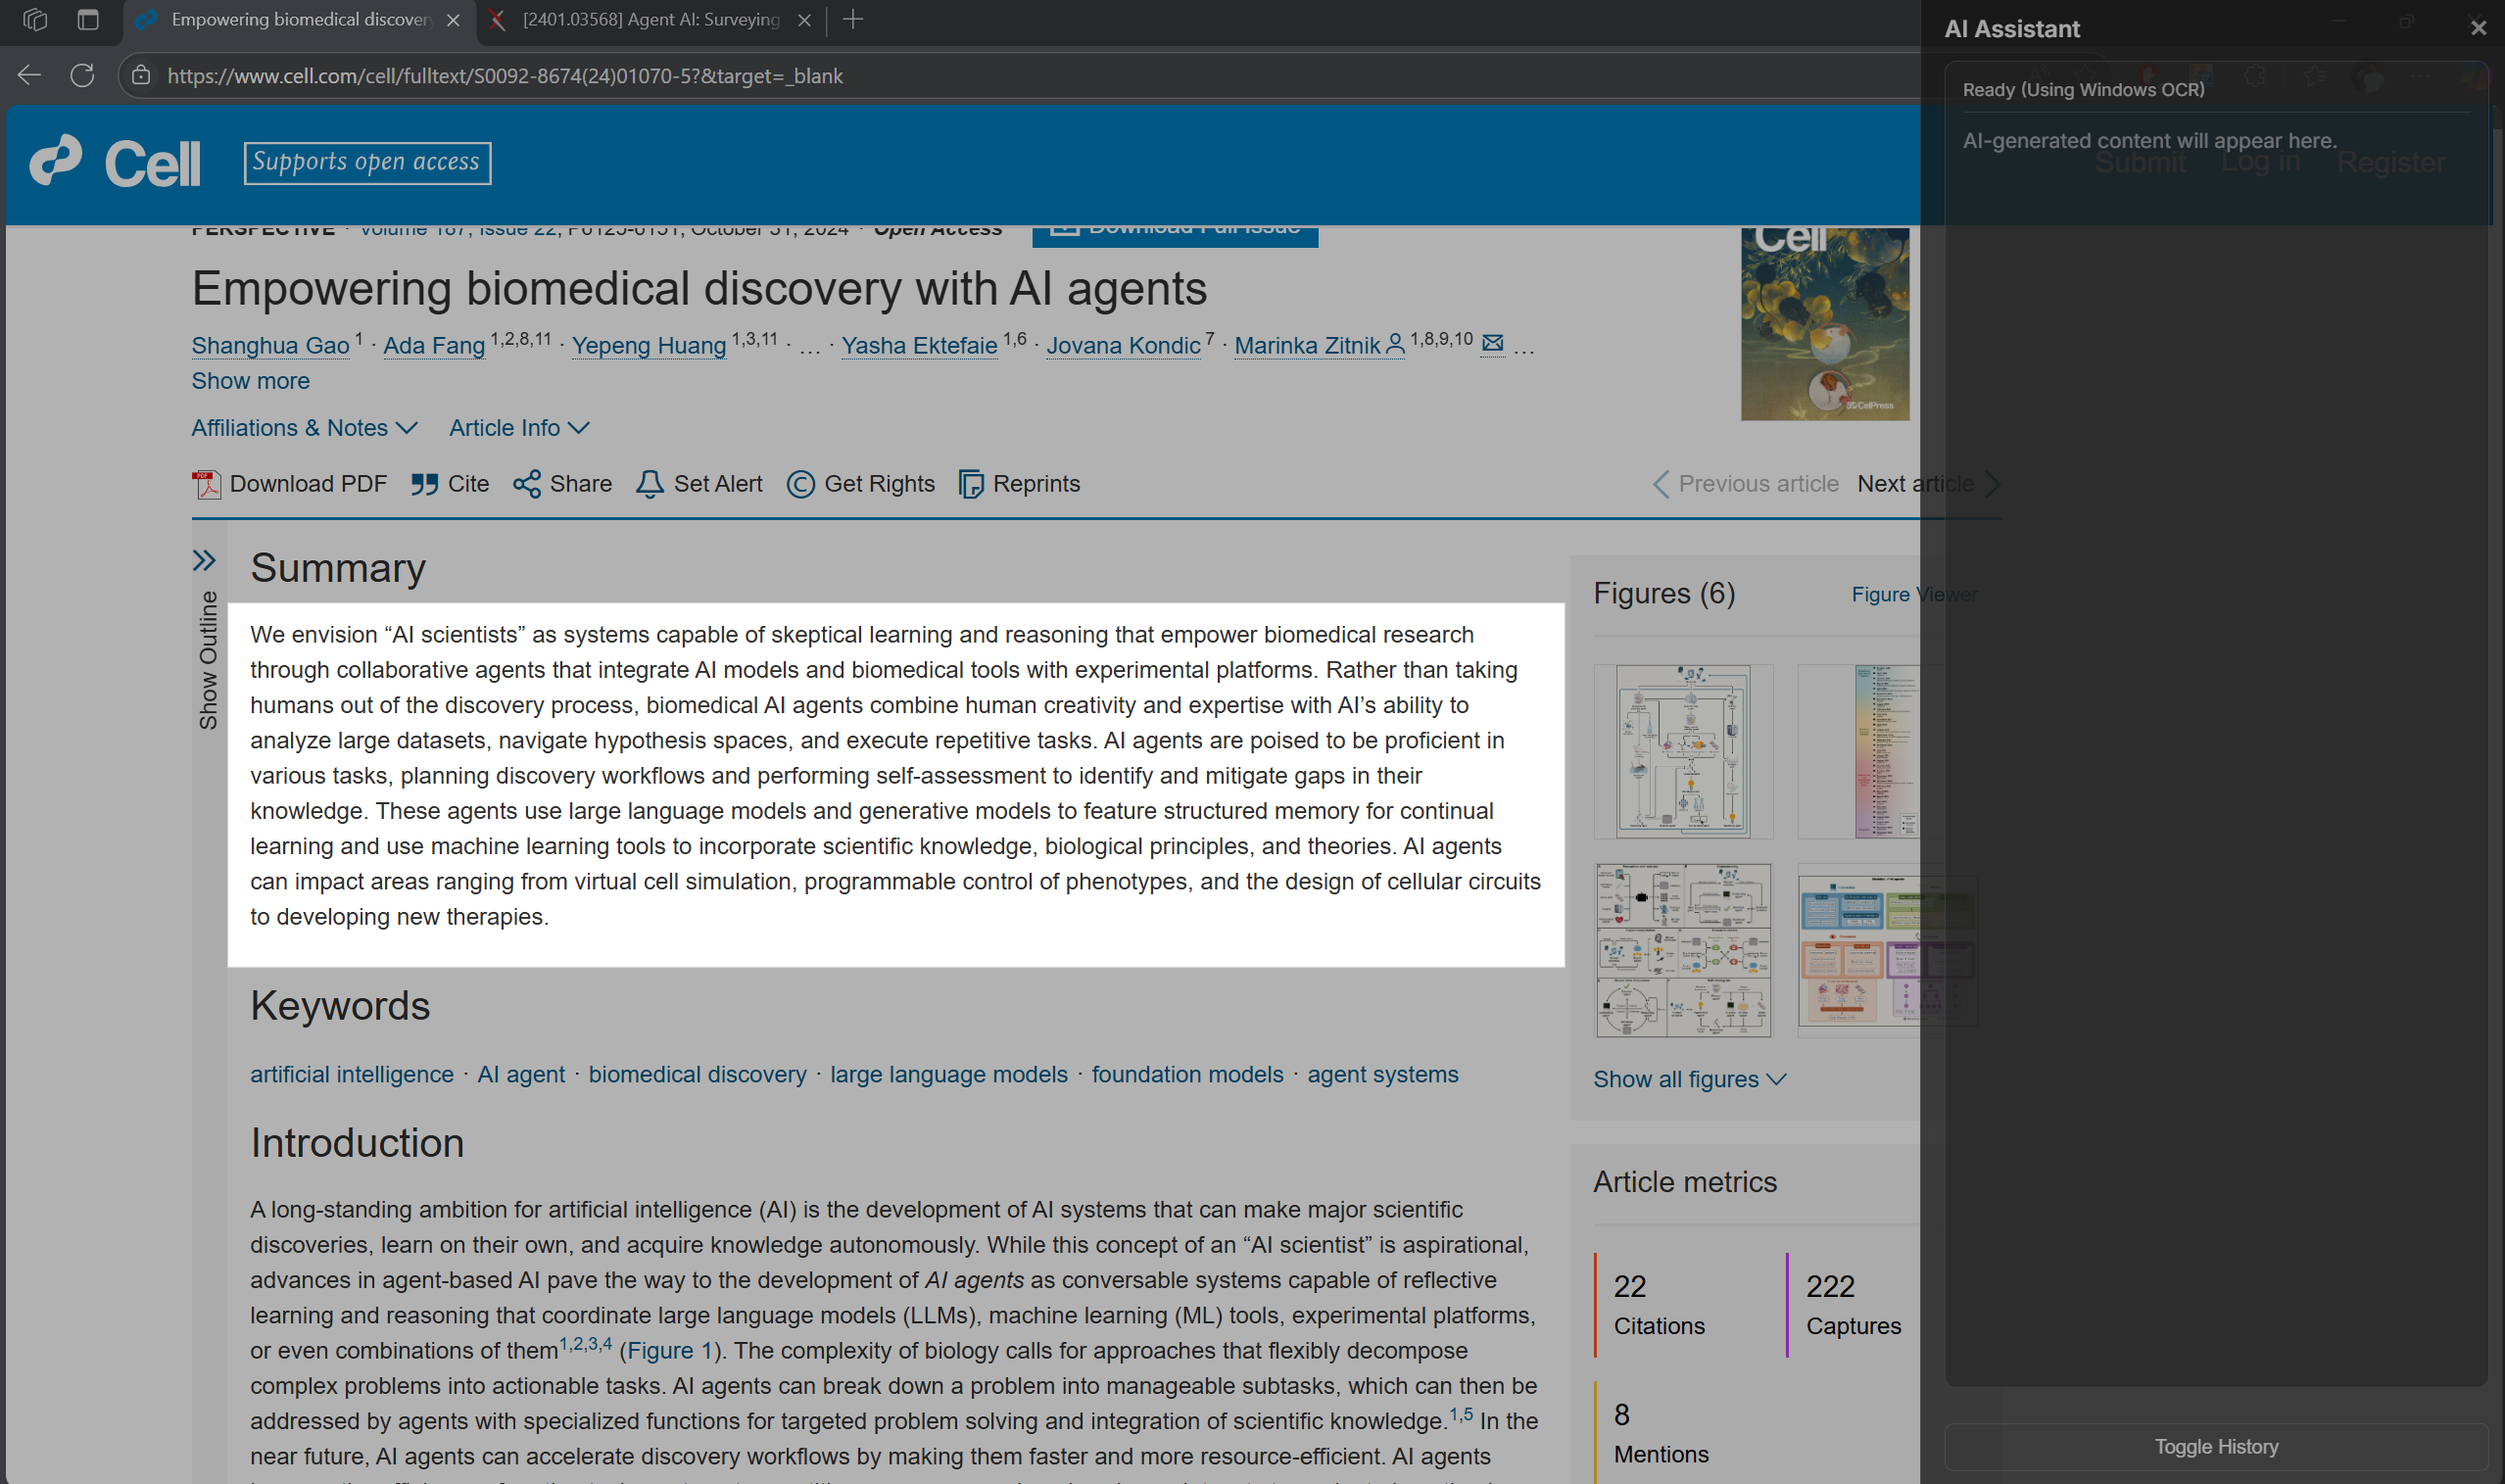Click the Set Alert bell icon
Screen dimensions: 2505x1484
650,484
